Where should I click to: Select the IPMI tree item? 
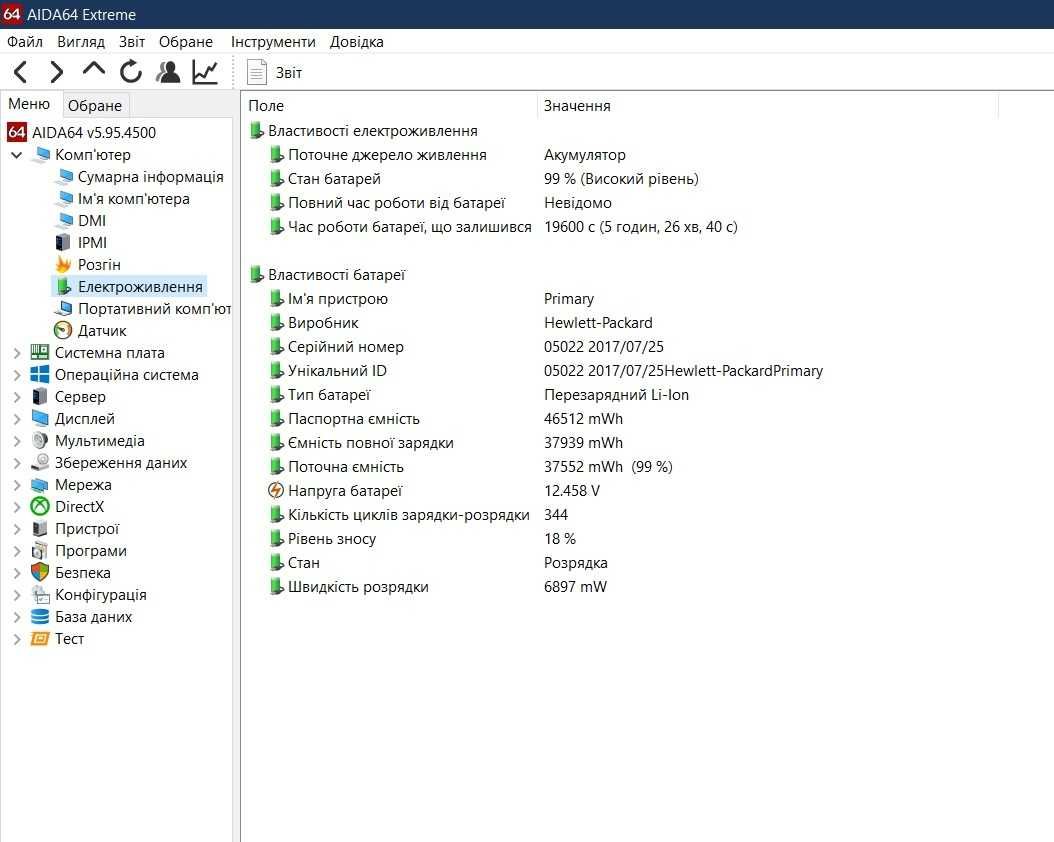coord(93,243)
